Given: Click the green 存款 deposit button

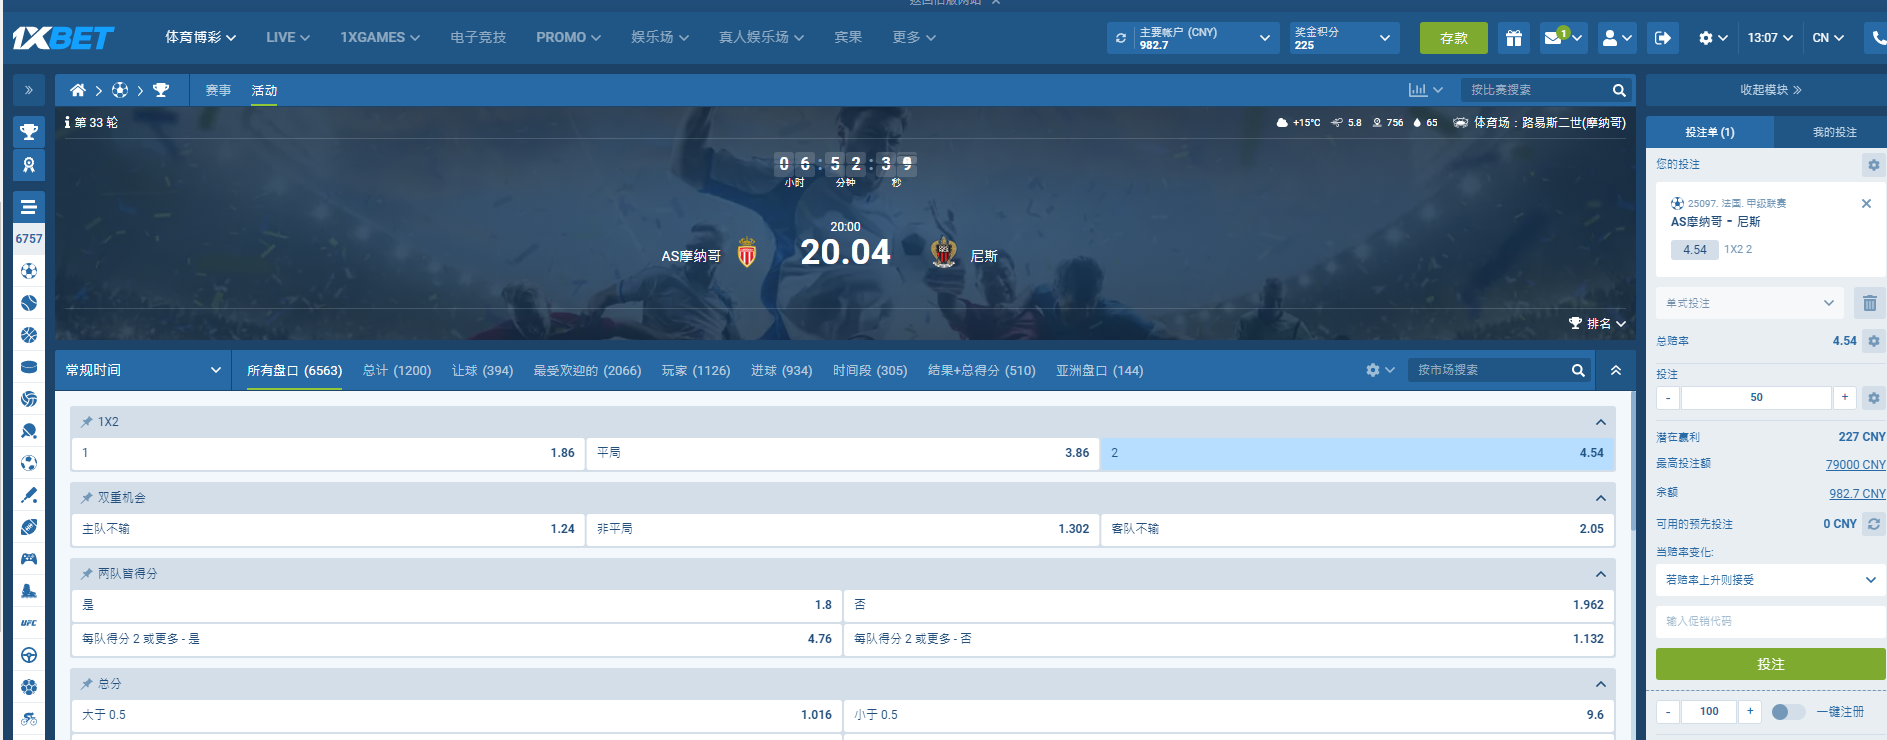Looking at the screenshot, I should point(1453,38).
